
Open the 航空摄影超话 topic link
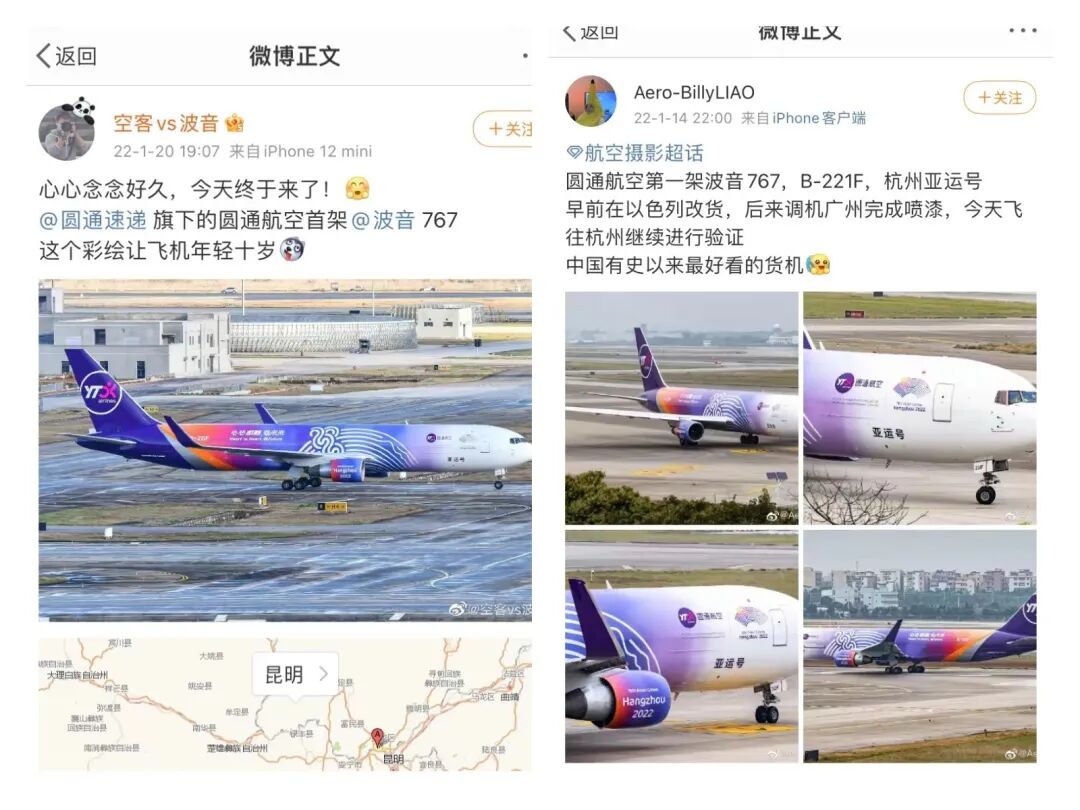pos(643,152)
